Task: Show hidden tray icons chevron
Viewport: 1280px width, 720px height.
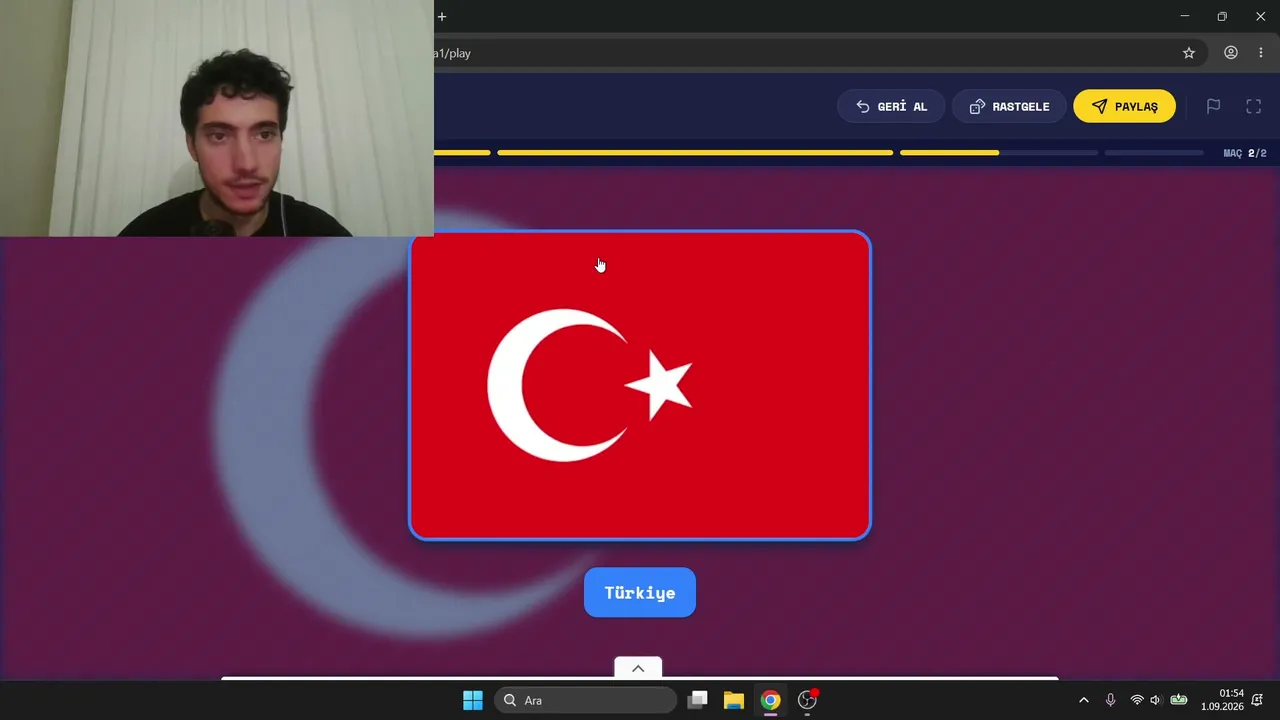Action: (x=1083, y=700)
